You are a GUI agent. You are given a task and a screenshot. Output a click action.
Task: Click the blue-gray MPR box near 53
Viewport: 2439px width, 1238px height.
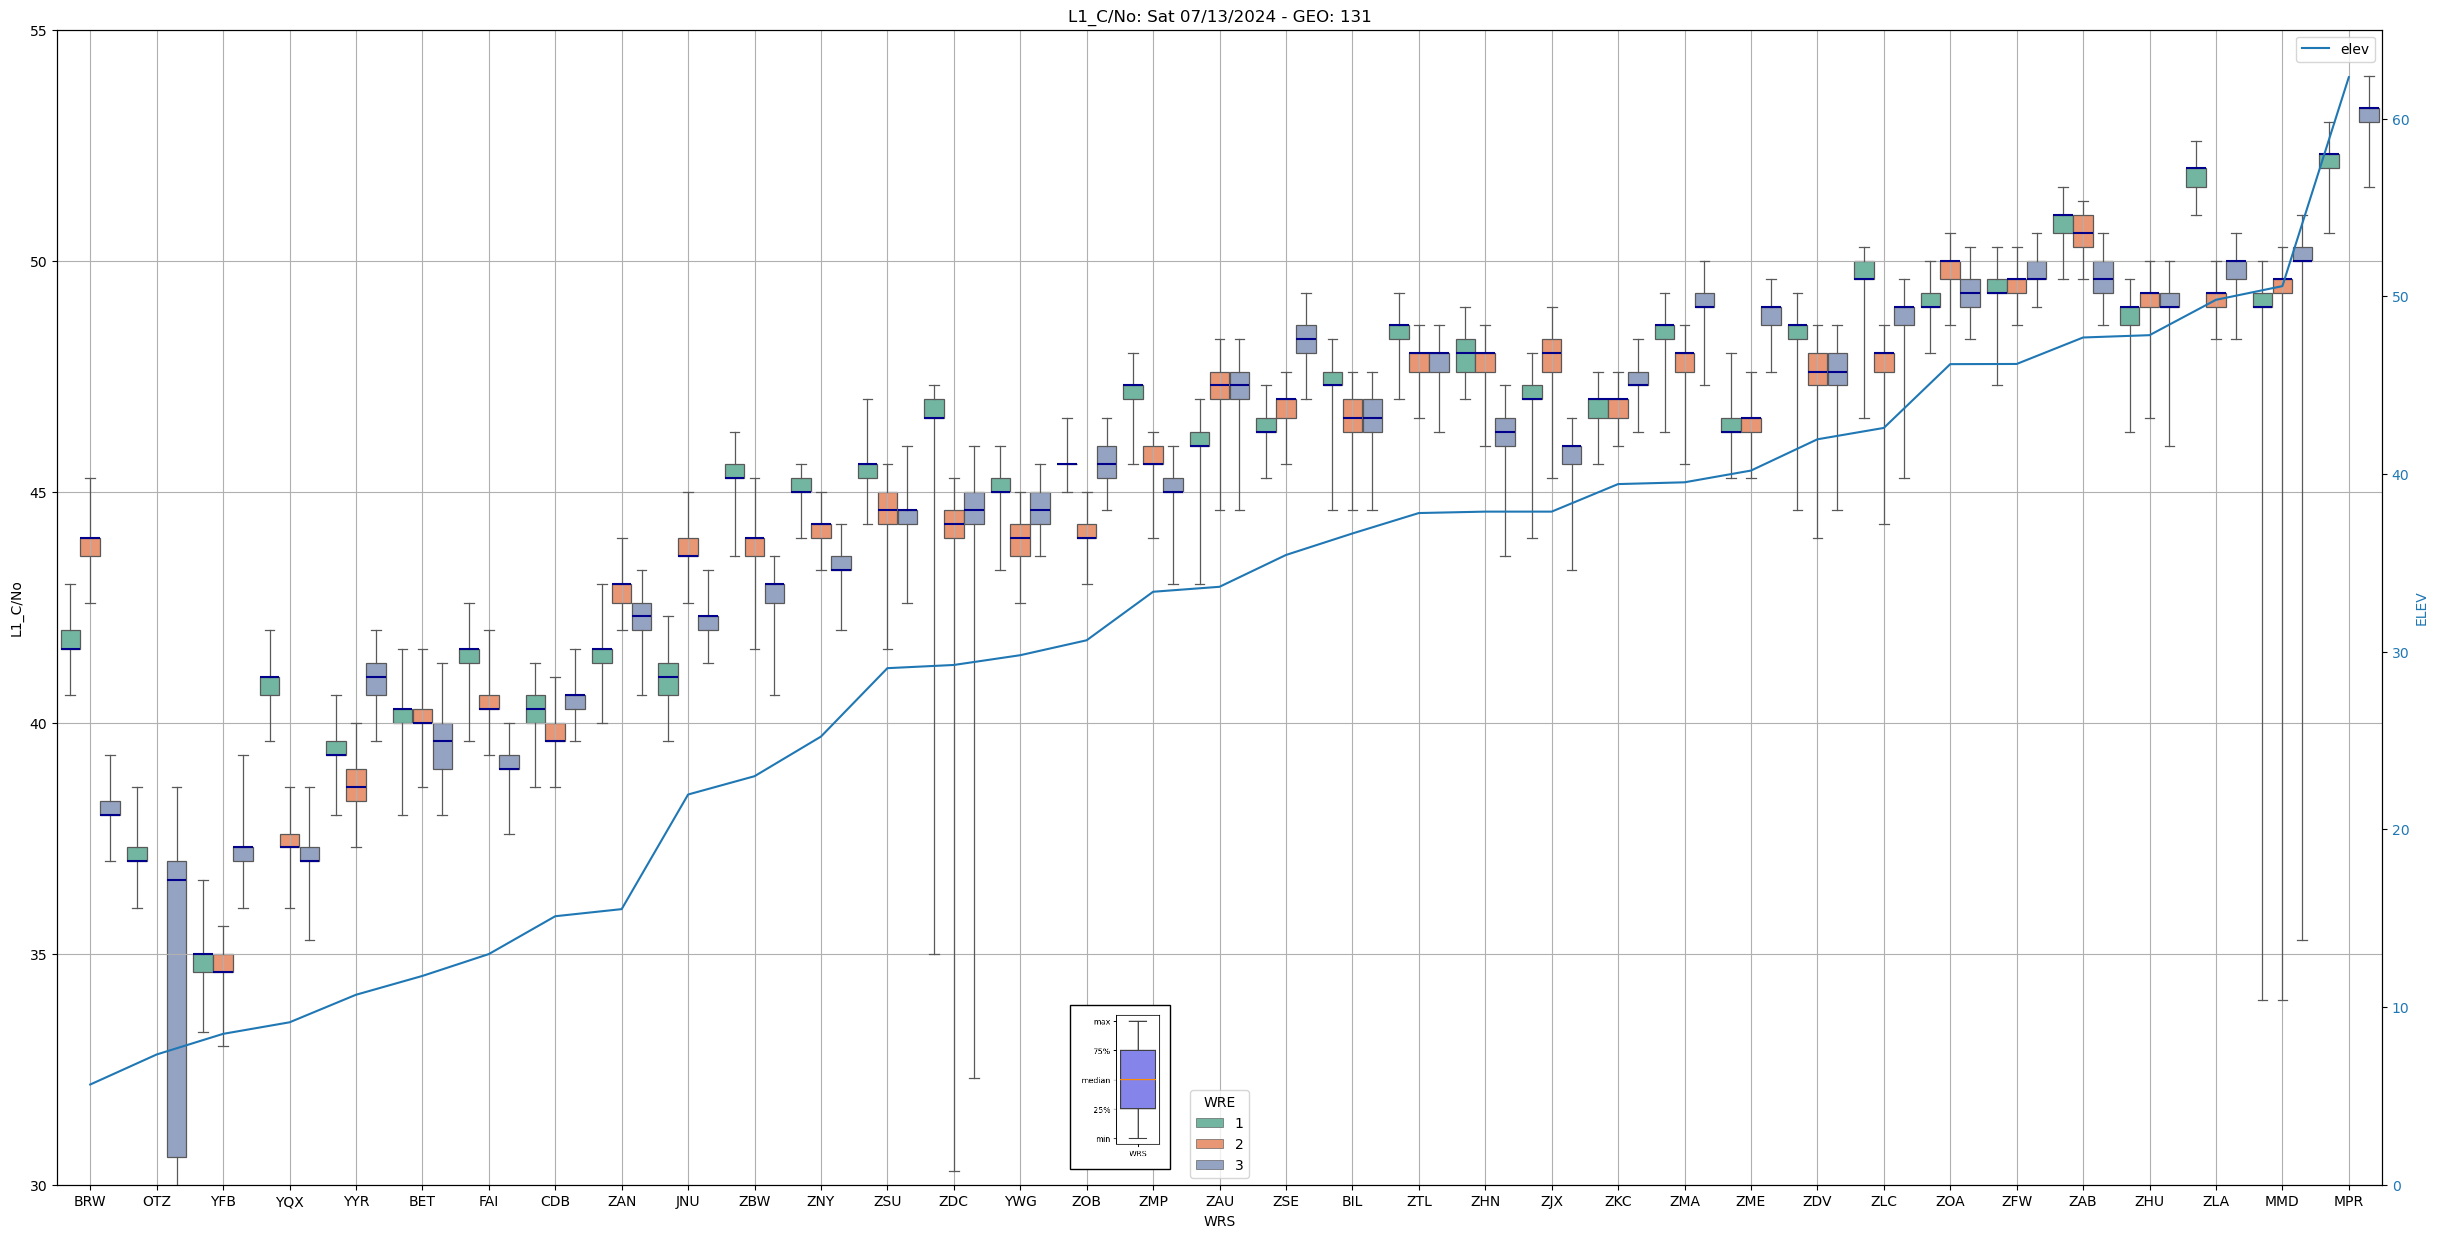(2369, 115)
